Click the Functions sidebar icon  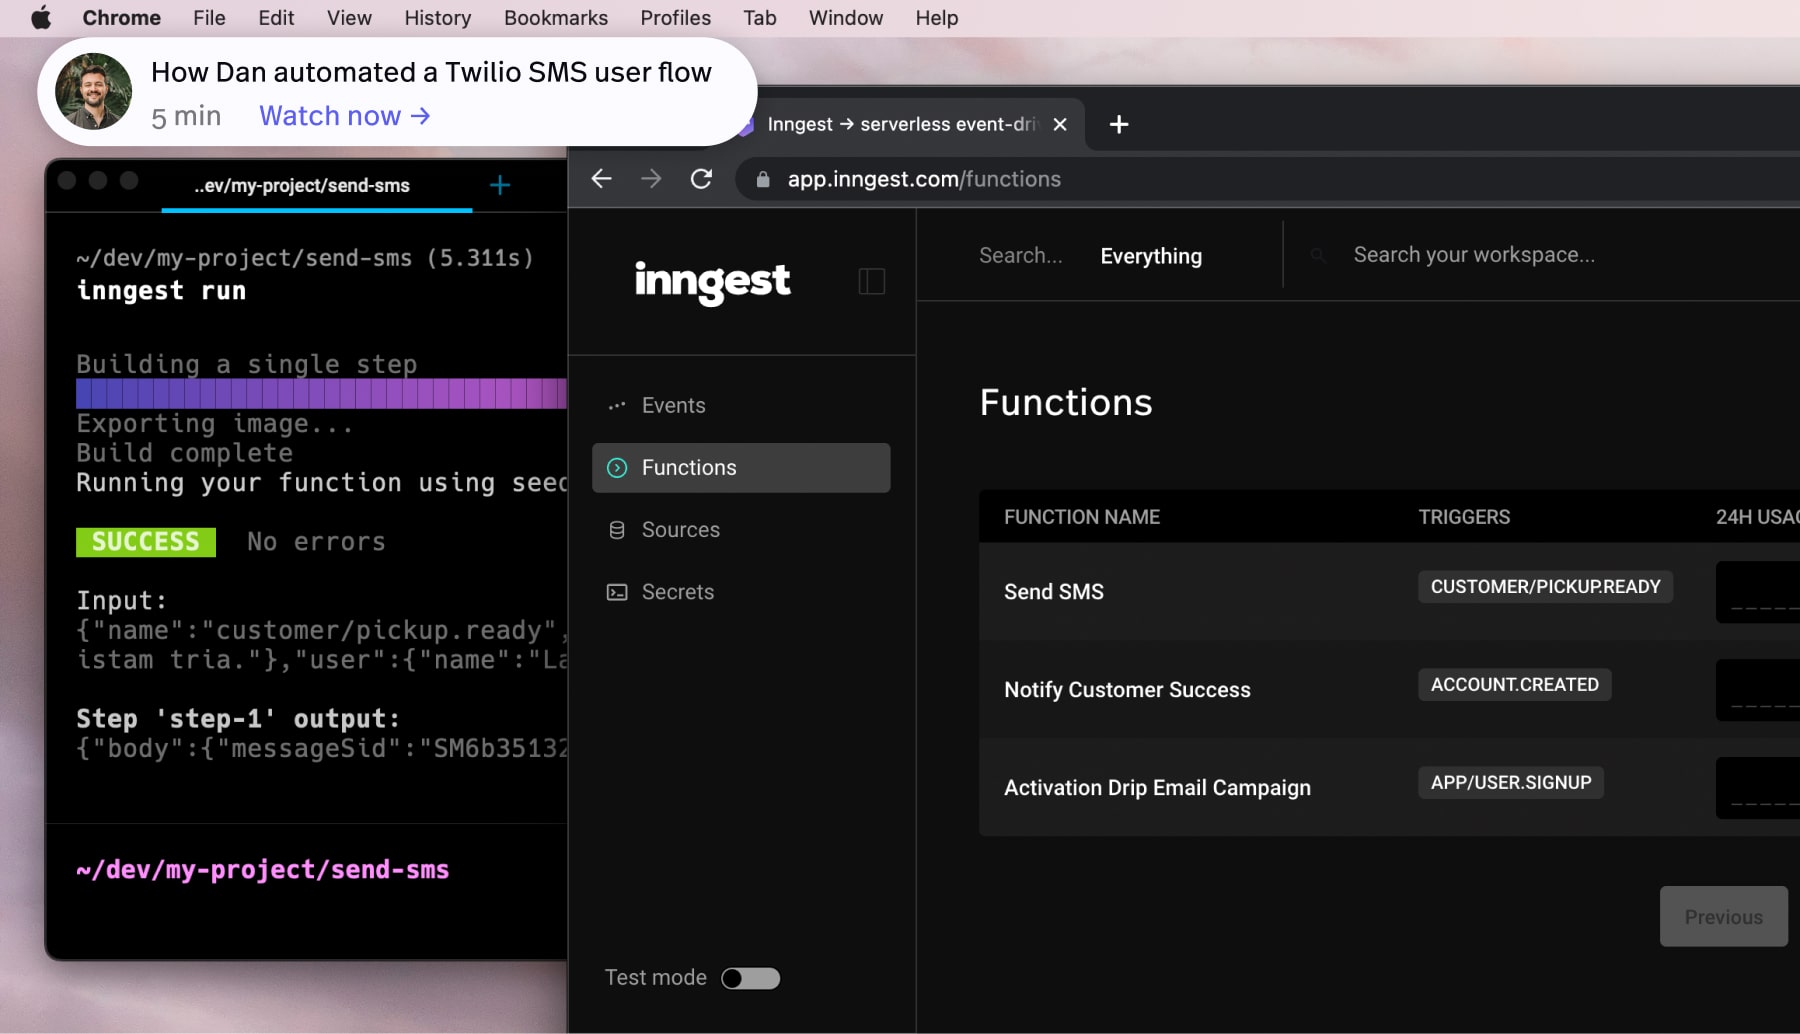pos(617,468)
